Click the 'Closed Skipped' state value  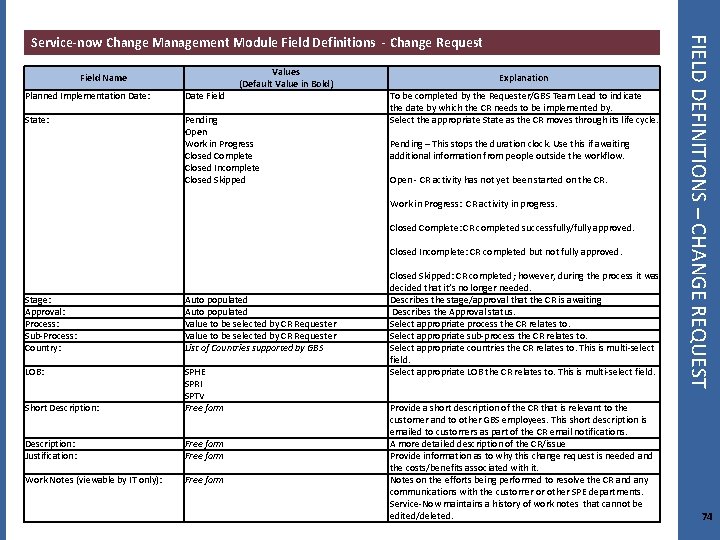click(x=215, y=180)
